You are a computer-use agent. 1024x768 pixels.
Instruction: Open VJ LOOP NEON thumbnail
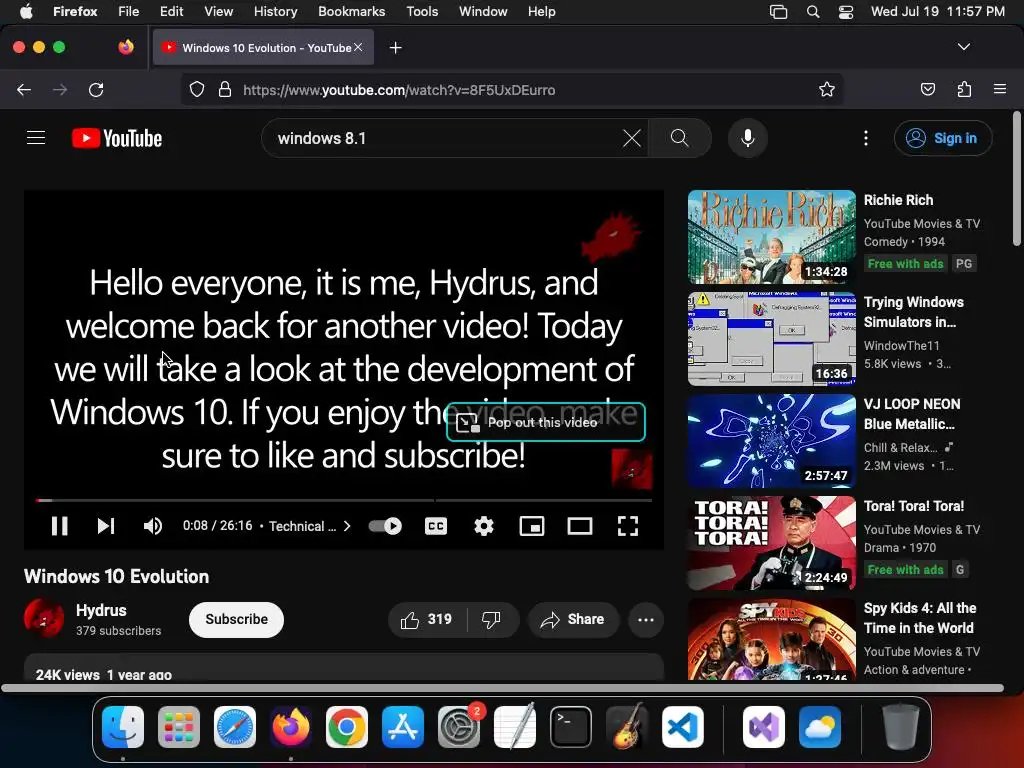(771, 441)
